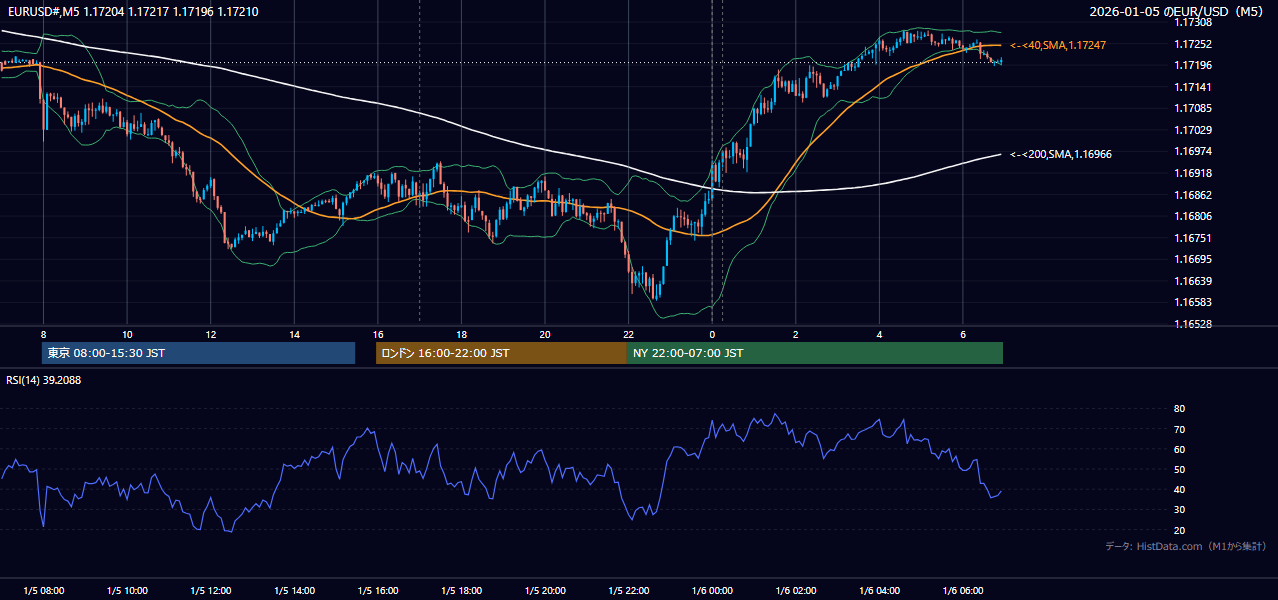1278x600 pixels.
Task: Click price scale value 1.17141
Action: (x=1193, y=87)
